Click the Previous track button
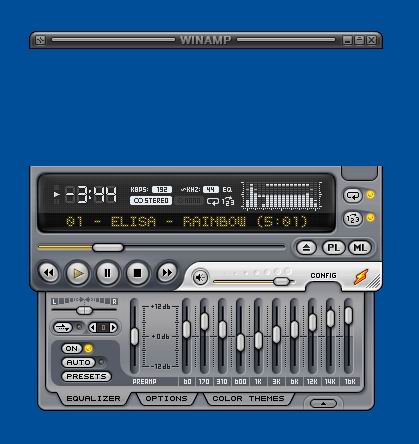 click(49, 273)
